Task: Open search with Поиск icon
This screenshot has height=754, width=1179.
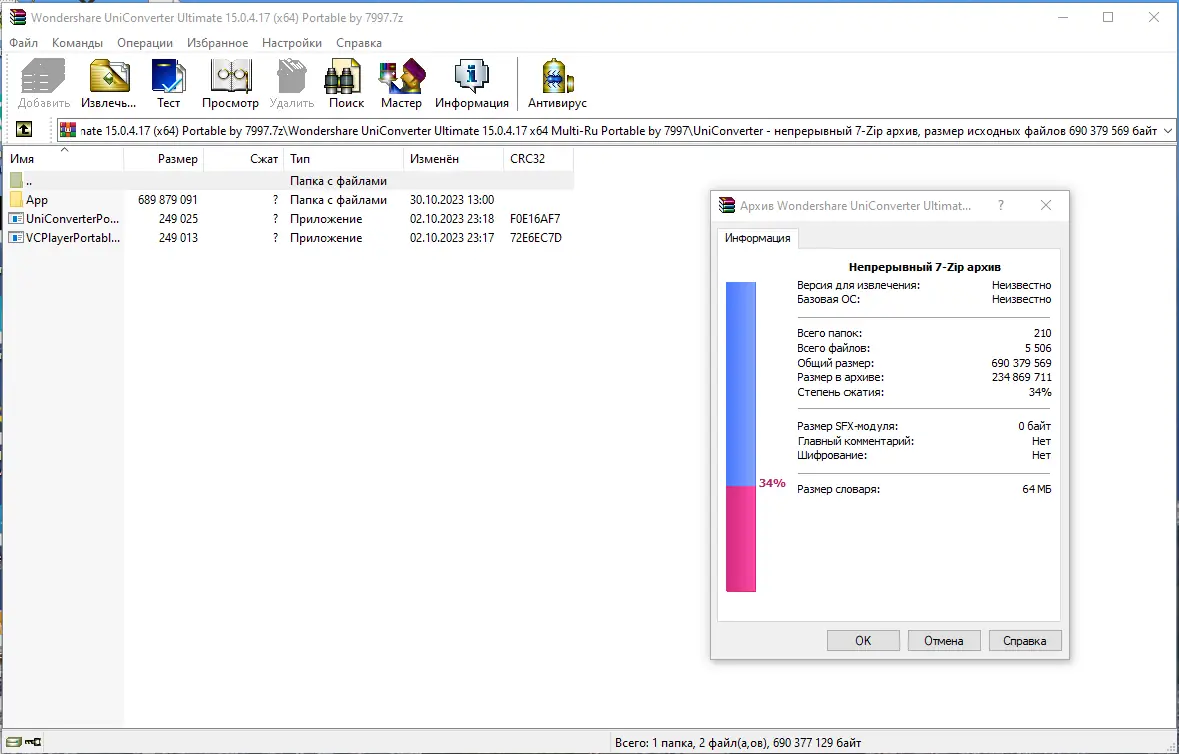Action: point(344,80)
